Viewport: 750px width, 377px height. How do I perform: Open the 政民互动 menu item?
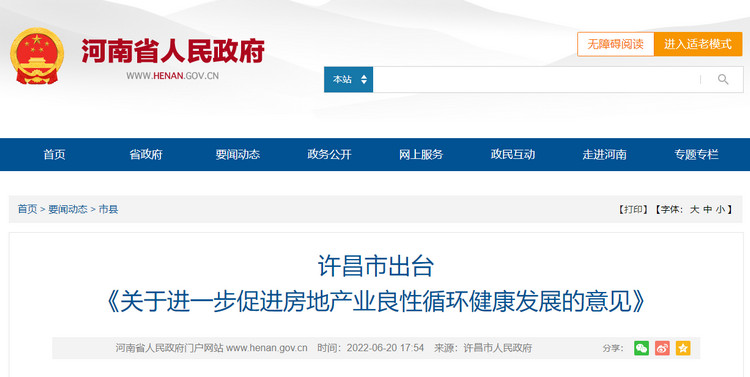tap(513, 155)
